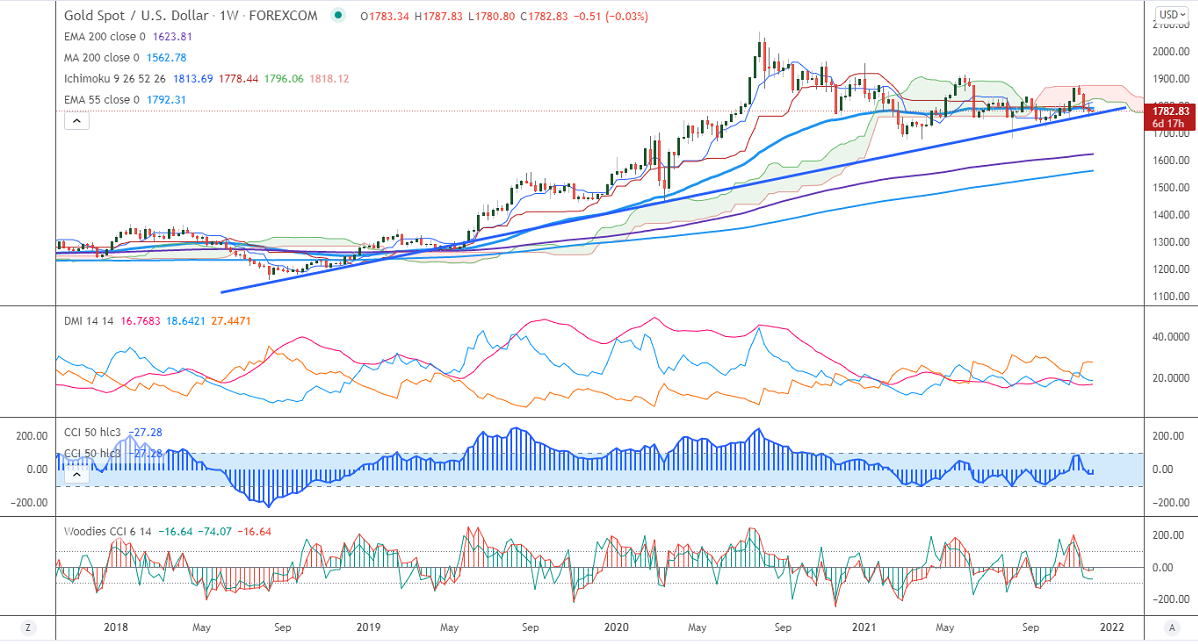The height and width of the screenshot is (644, 1198).
Task: Click the FOREXCOM exchange label
Action: tap(283, 15)
